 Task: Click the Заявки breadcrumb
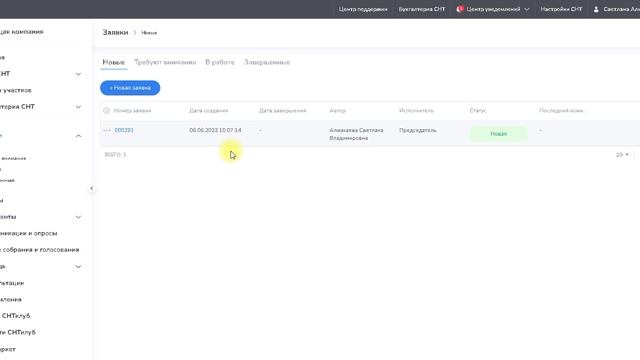115,32
